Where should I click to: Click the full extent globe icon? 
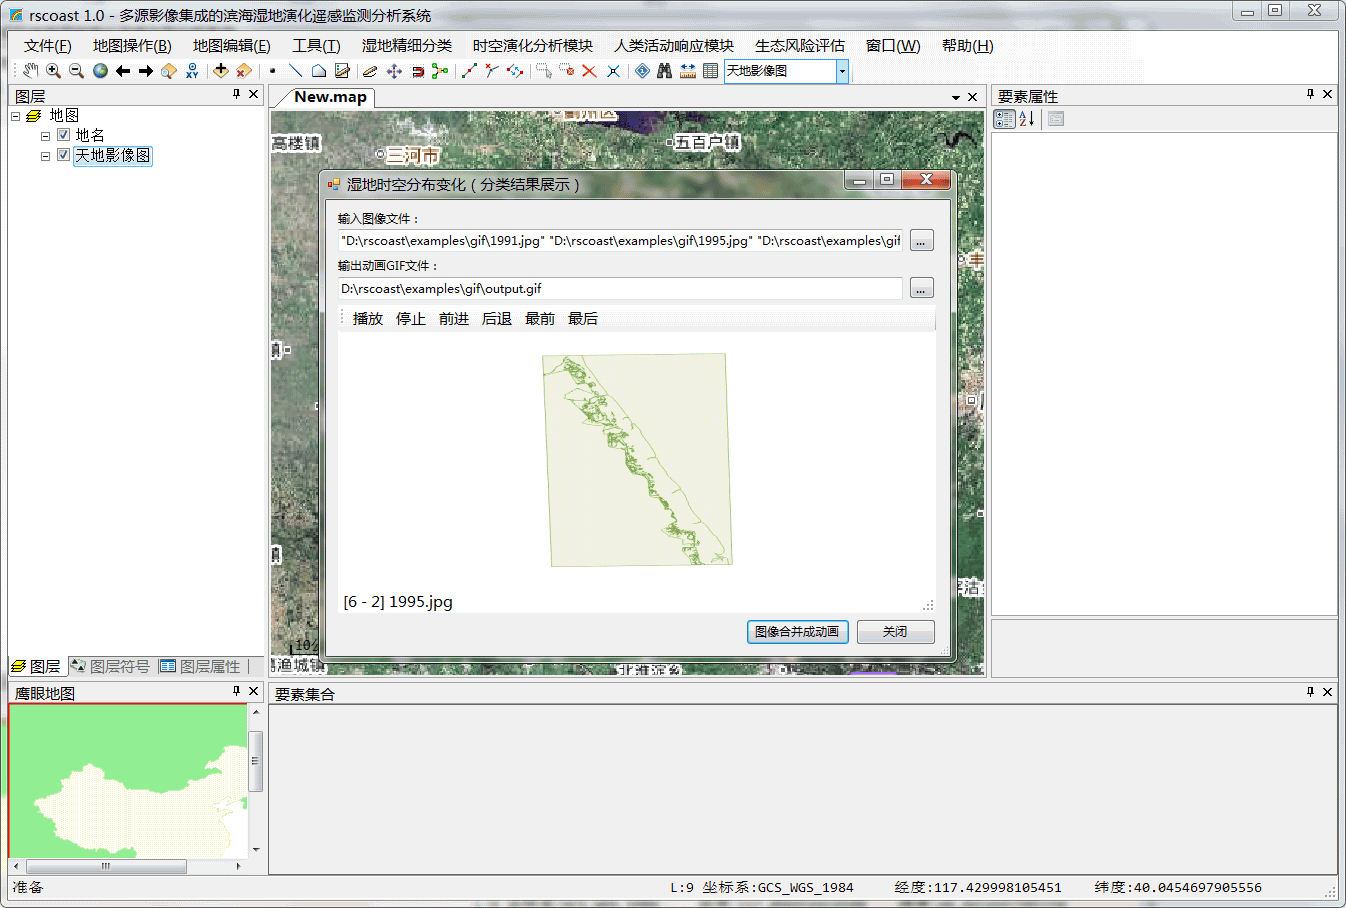coord(100,71)
